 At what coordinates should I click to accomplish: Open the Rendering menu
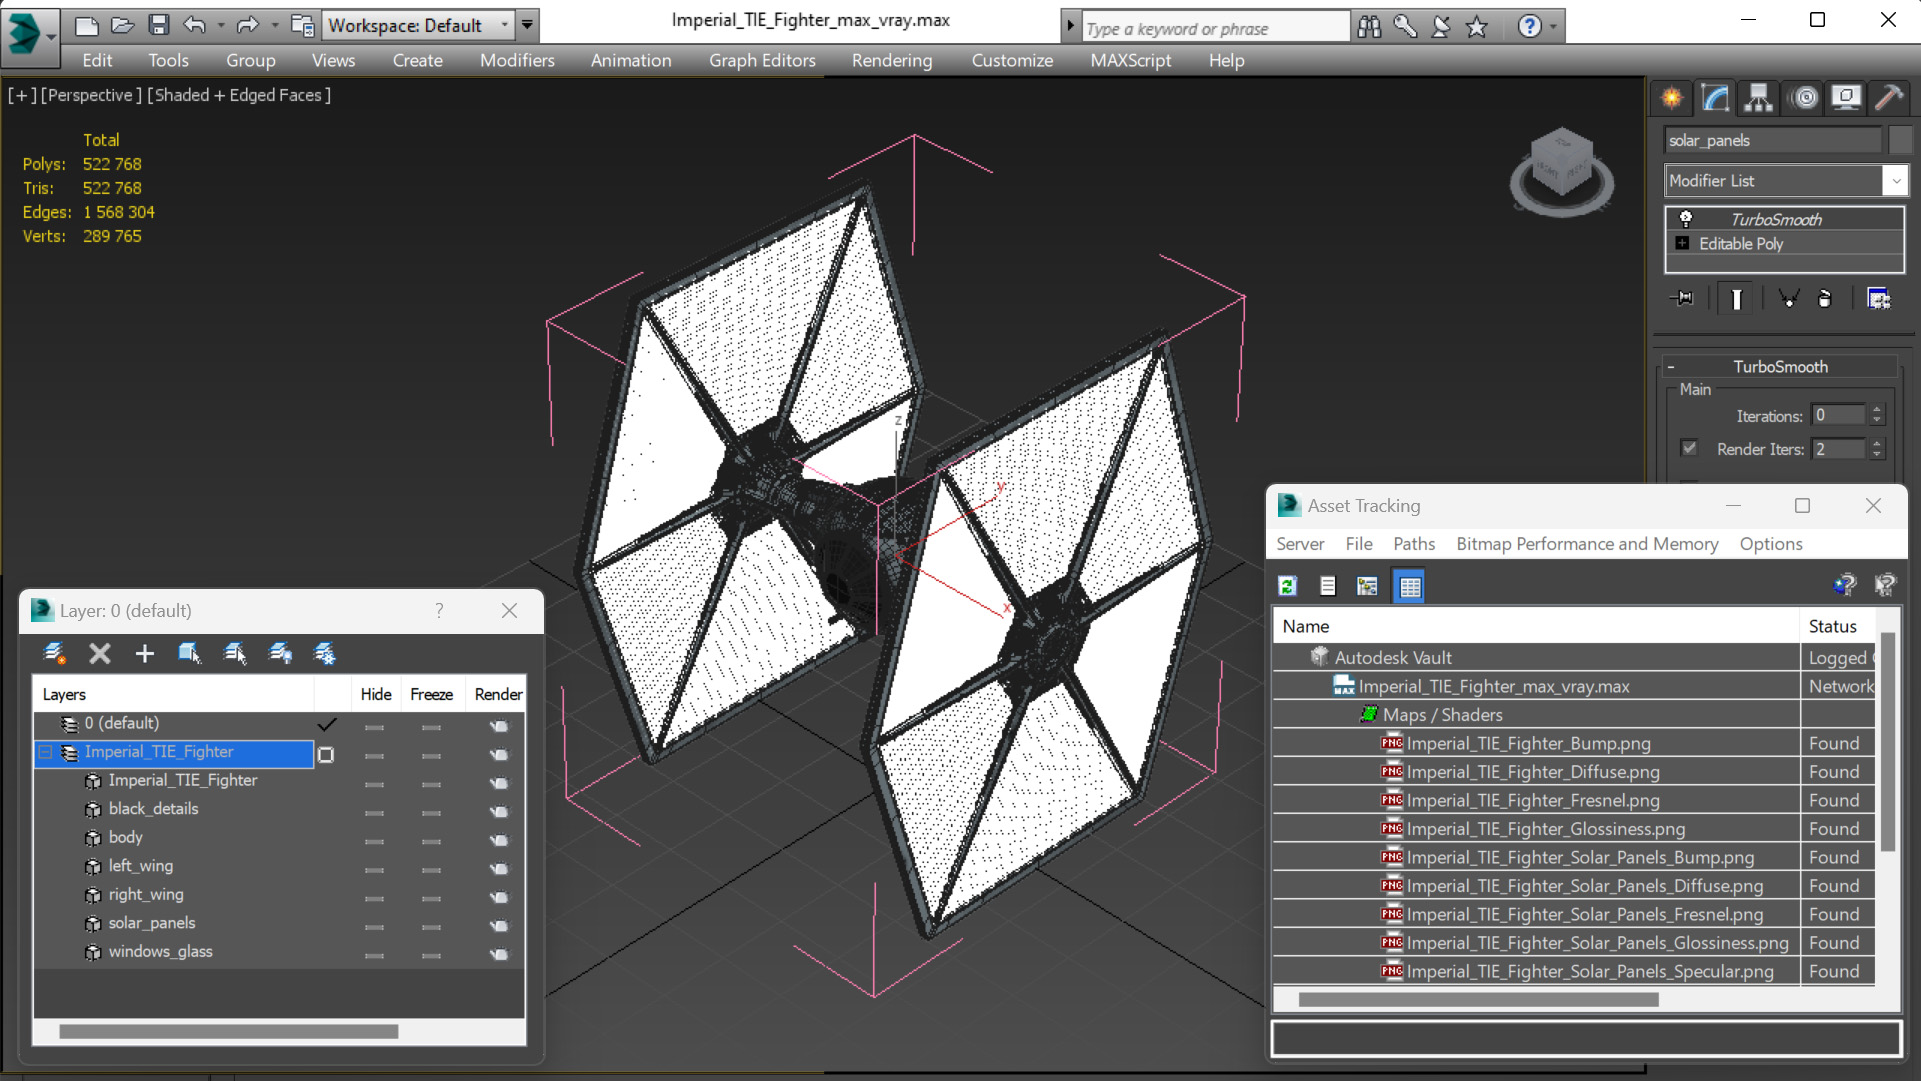(x=892, y=60)
